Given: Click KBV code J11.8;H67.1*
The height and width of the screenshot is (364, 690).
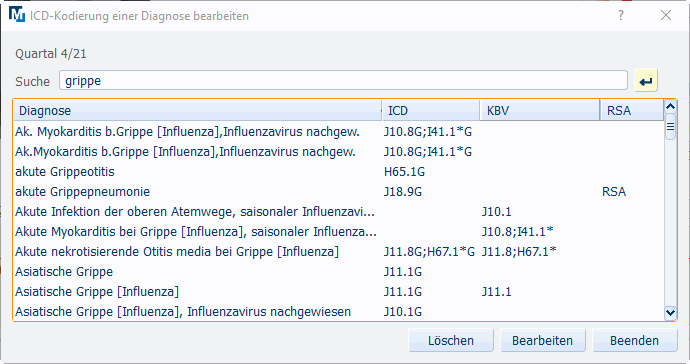Looking at the screenshot, I should pos(519,252).
